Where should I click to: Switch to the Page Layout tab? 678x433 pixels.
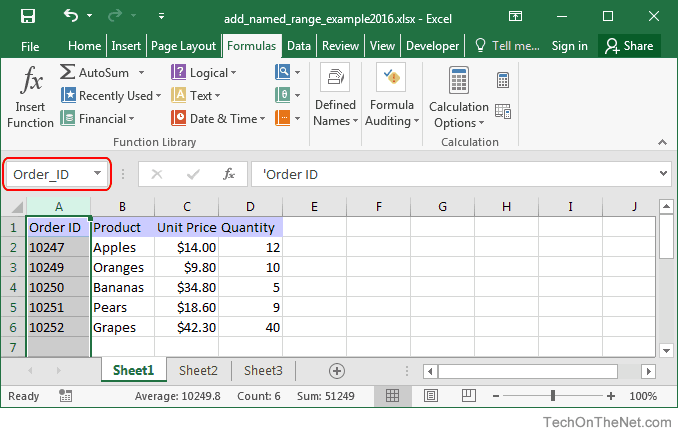pyautogui.click(x=183, y=46)
